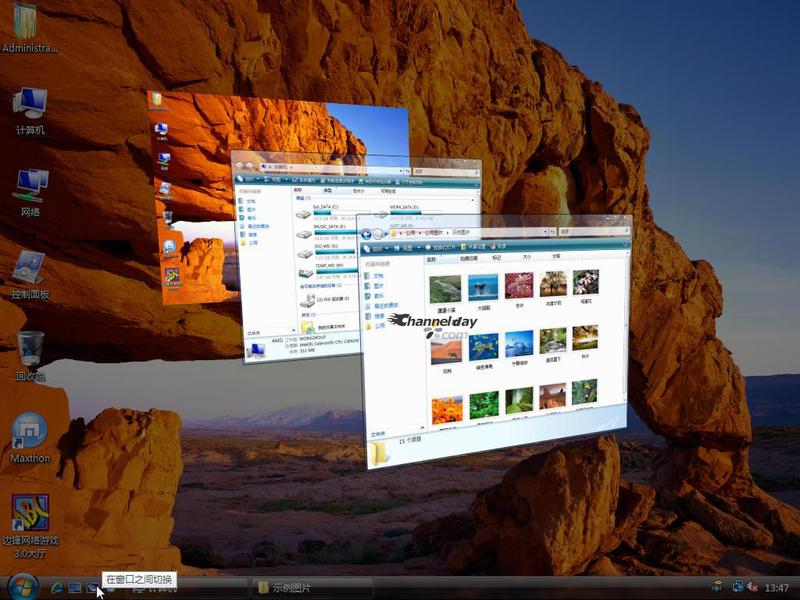Open the 视图 dropdown in 示例图片 window
800x600 pixels.
pyautogui.click(x=407, y=248)
